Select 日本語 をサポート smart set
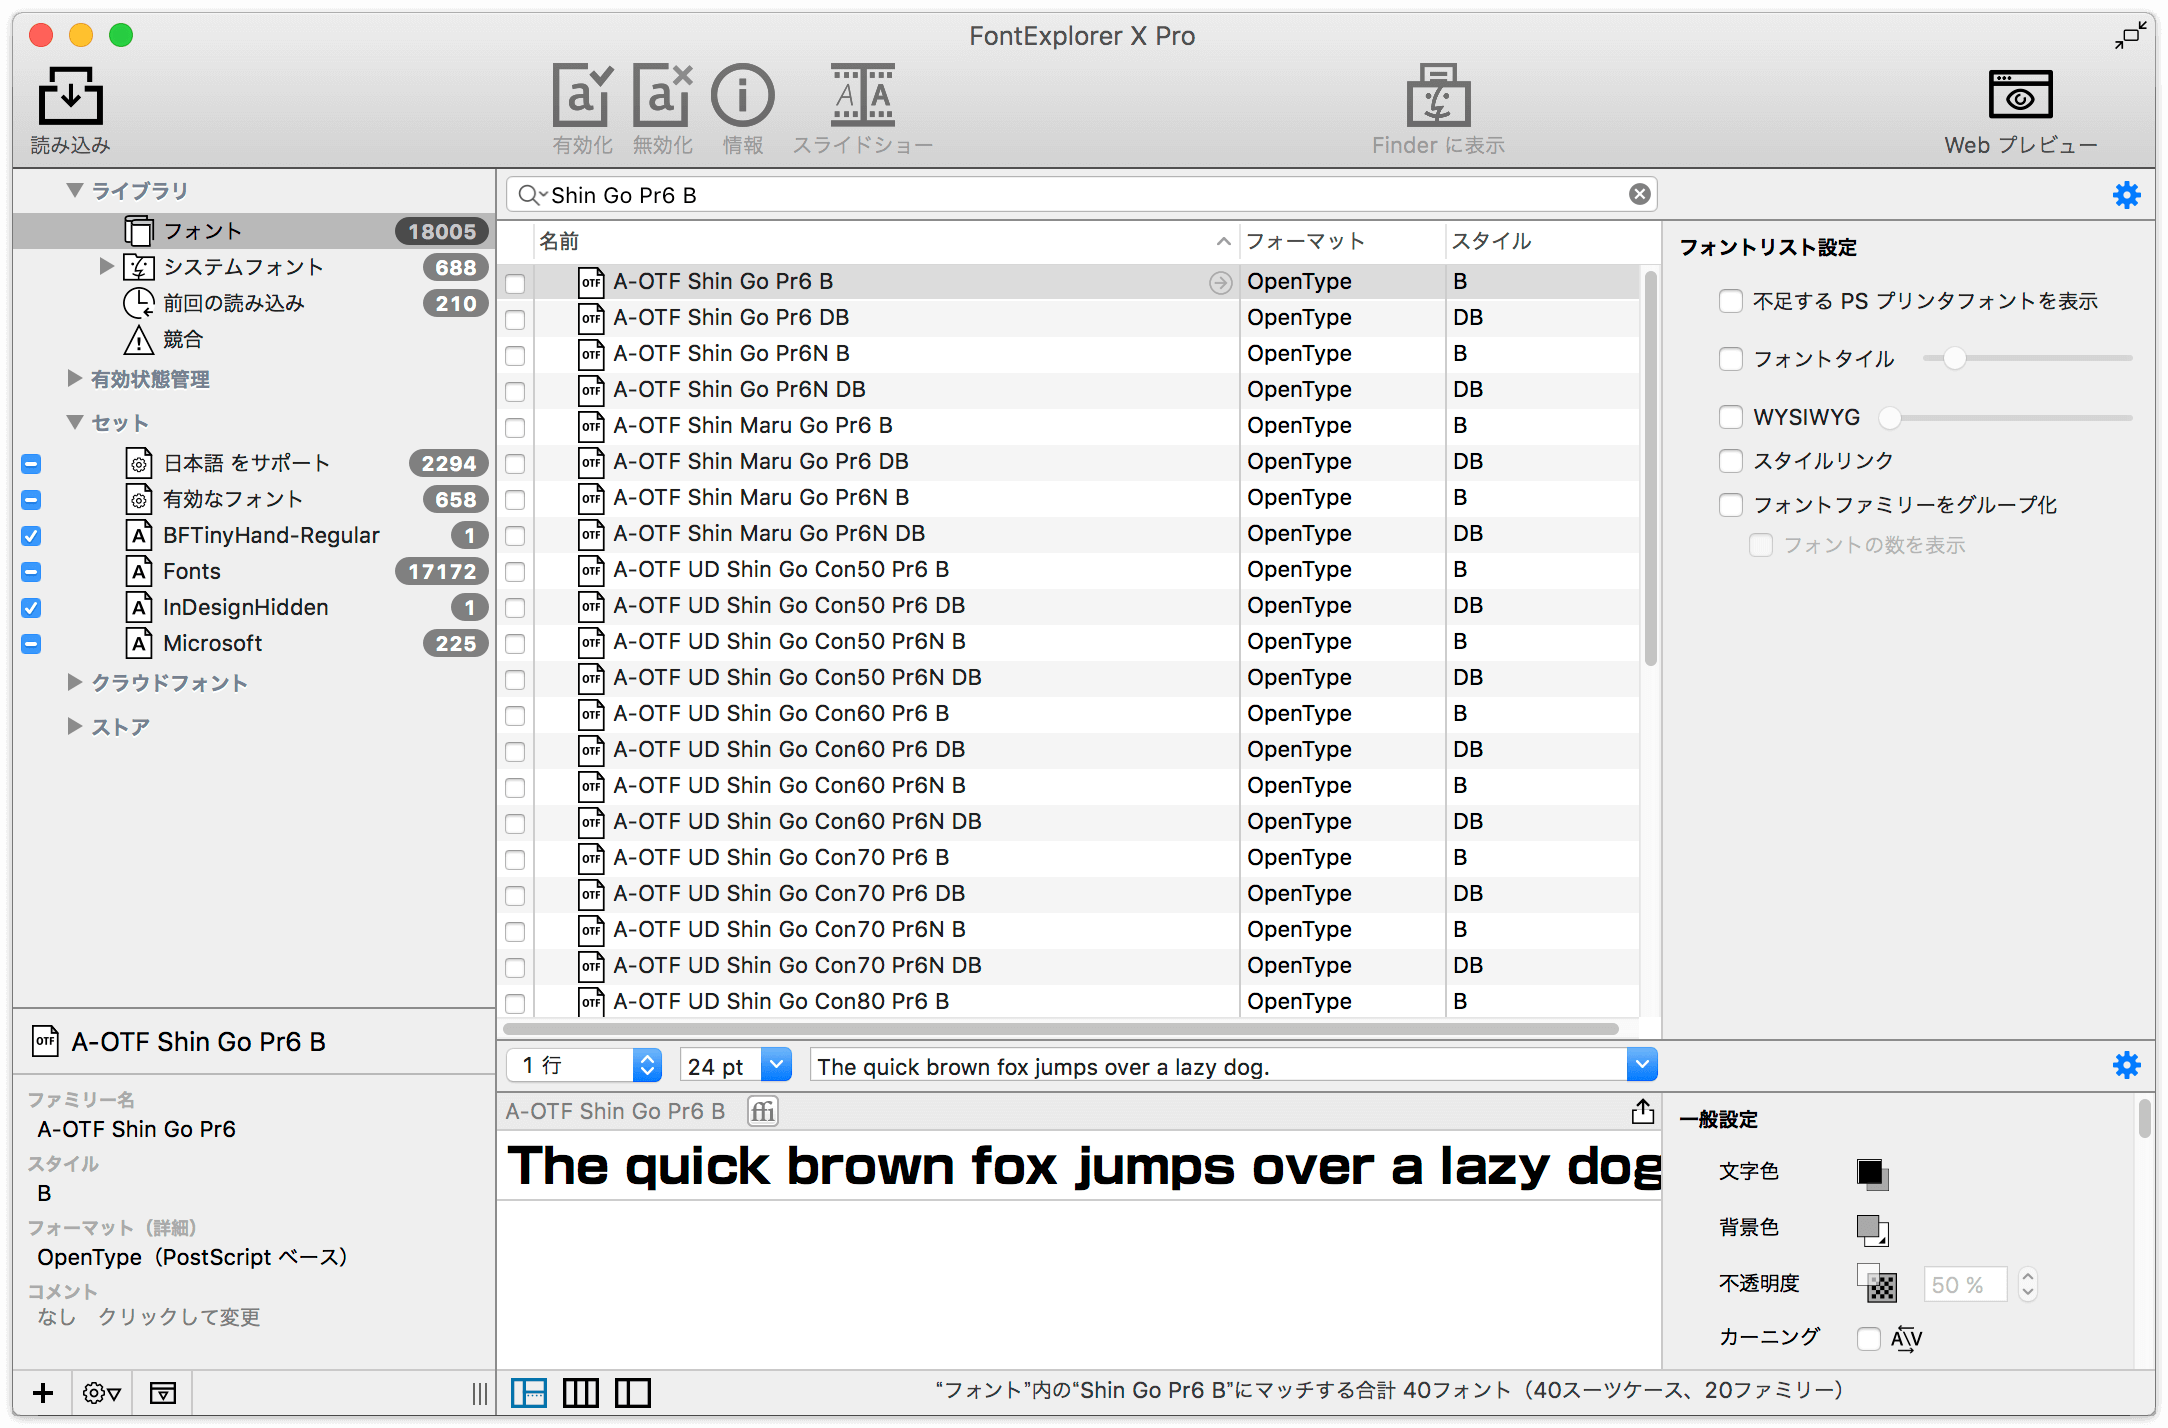The width and height of the screenshot is (2168, 1428). coord(254,463)
